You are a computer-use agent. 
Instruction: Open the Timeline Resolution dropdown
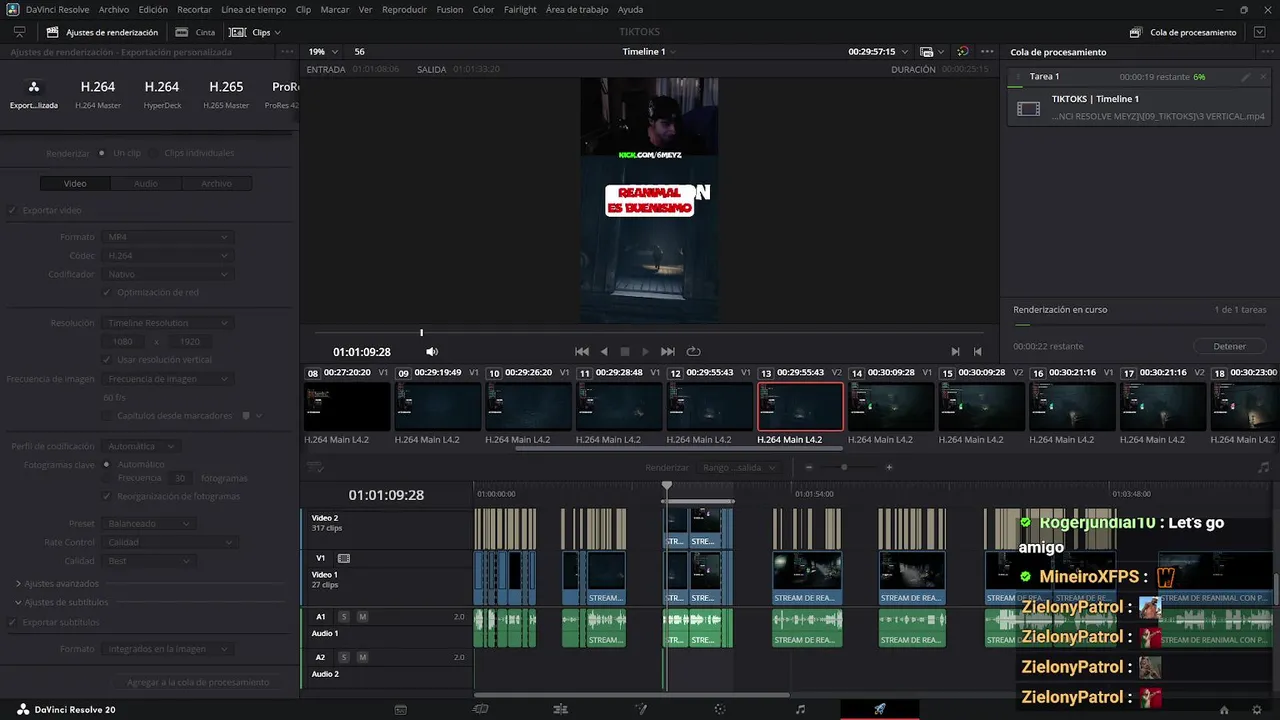(x=167, y=323)
